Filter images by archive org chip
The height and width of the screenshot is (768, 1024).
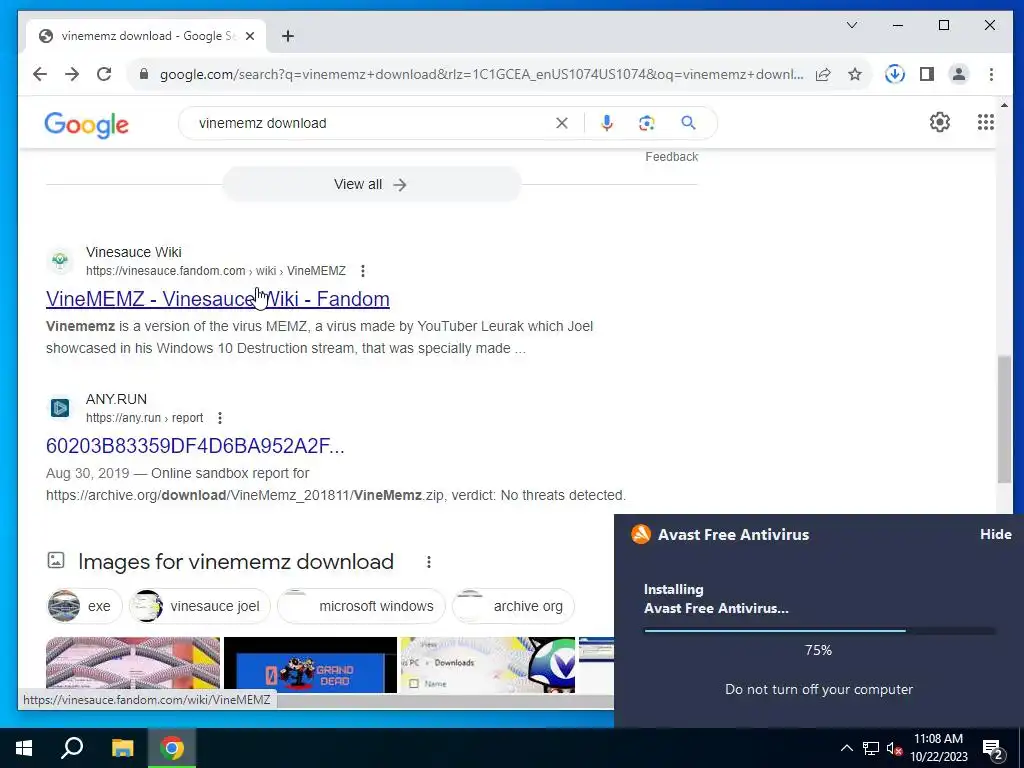[x=513, y=606]
